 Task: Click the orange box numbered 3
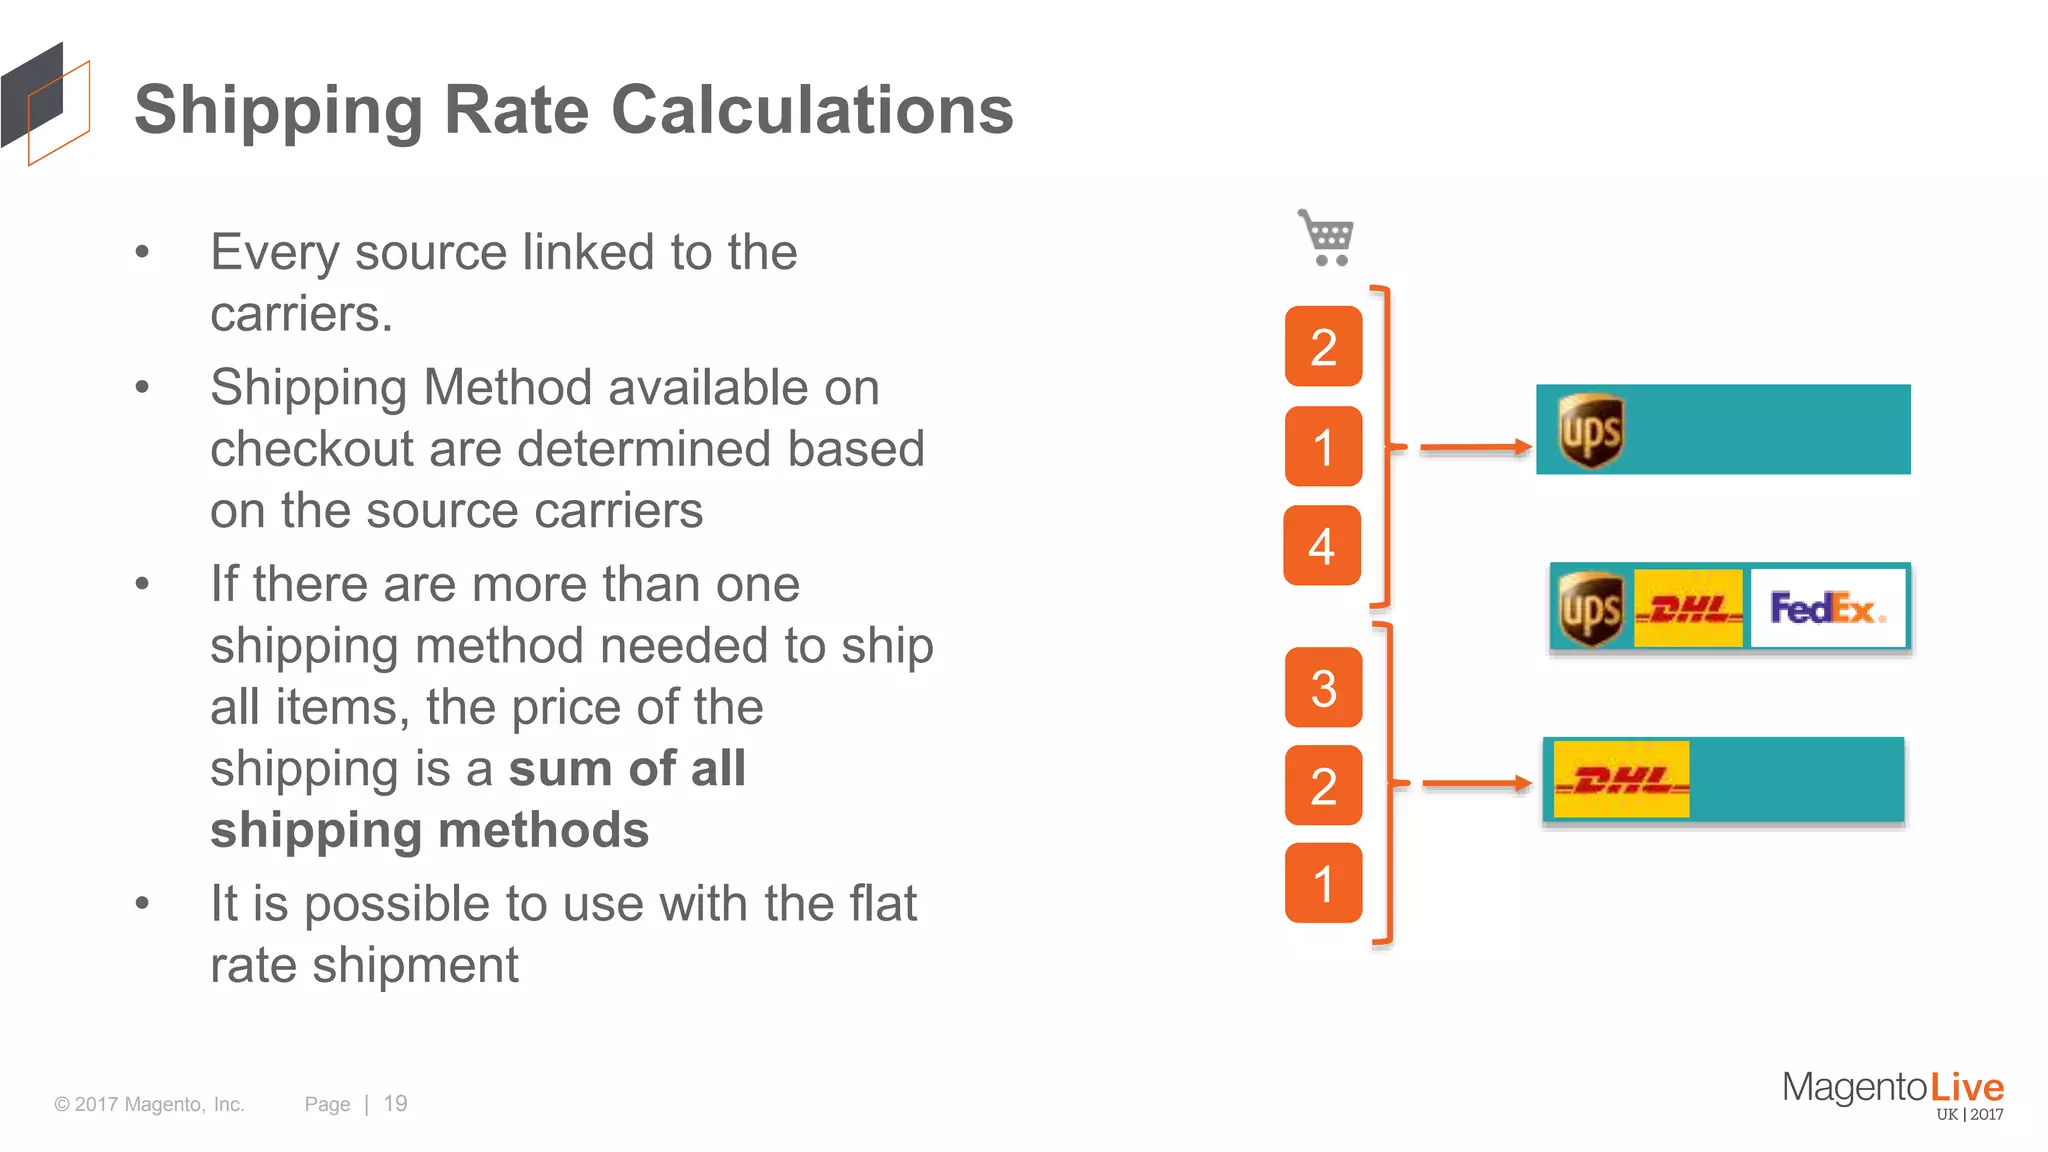click(1323, 688)
